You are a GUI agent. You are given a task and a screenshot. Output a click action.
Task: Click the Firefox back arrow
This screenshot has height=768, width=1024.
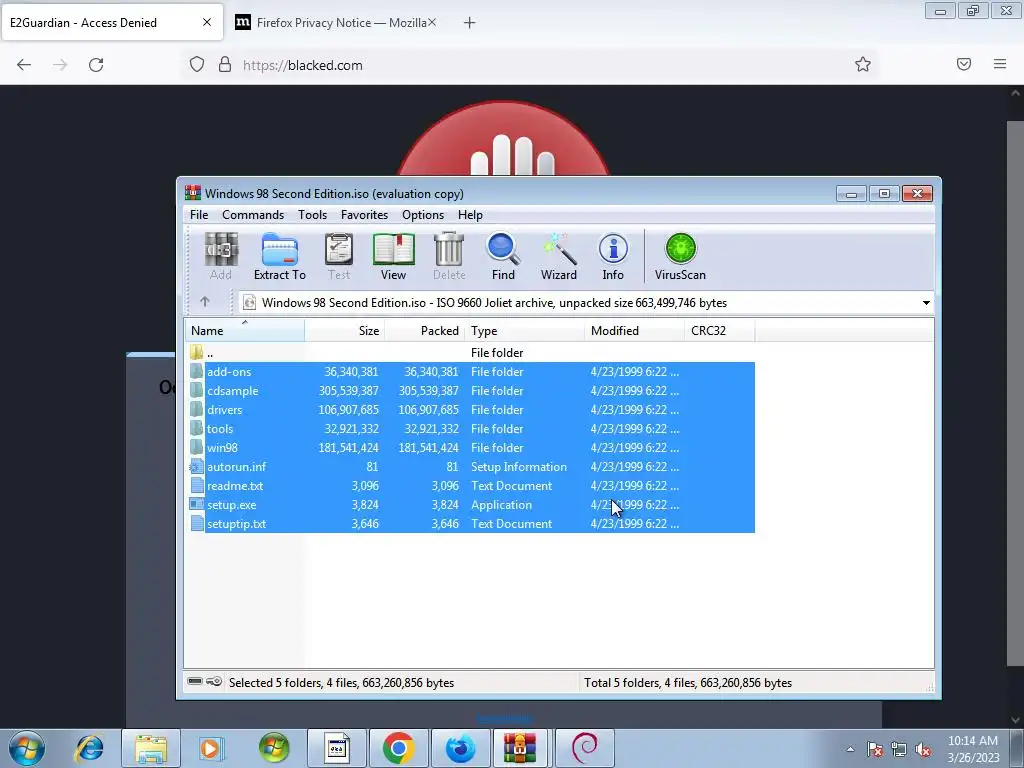(x=24, y=65)
